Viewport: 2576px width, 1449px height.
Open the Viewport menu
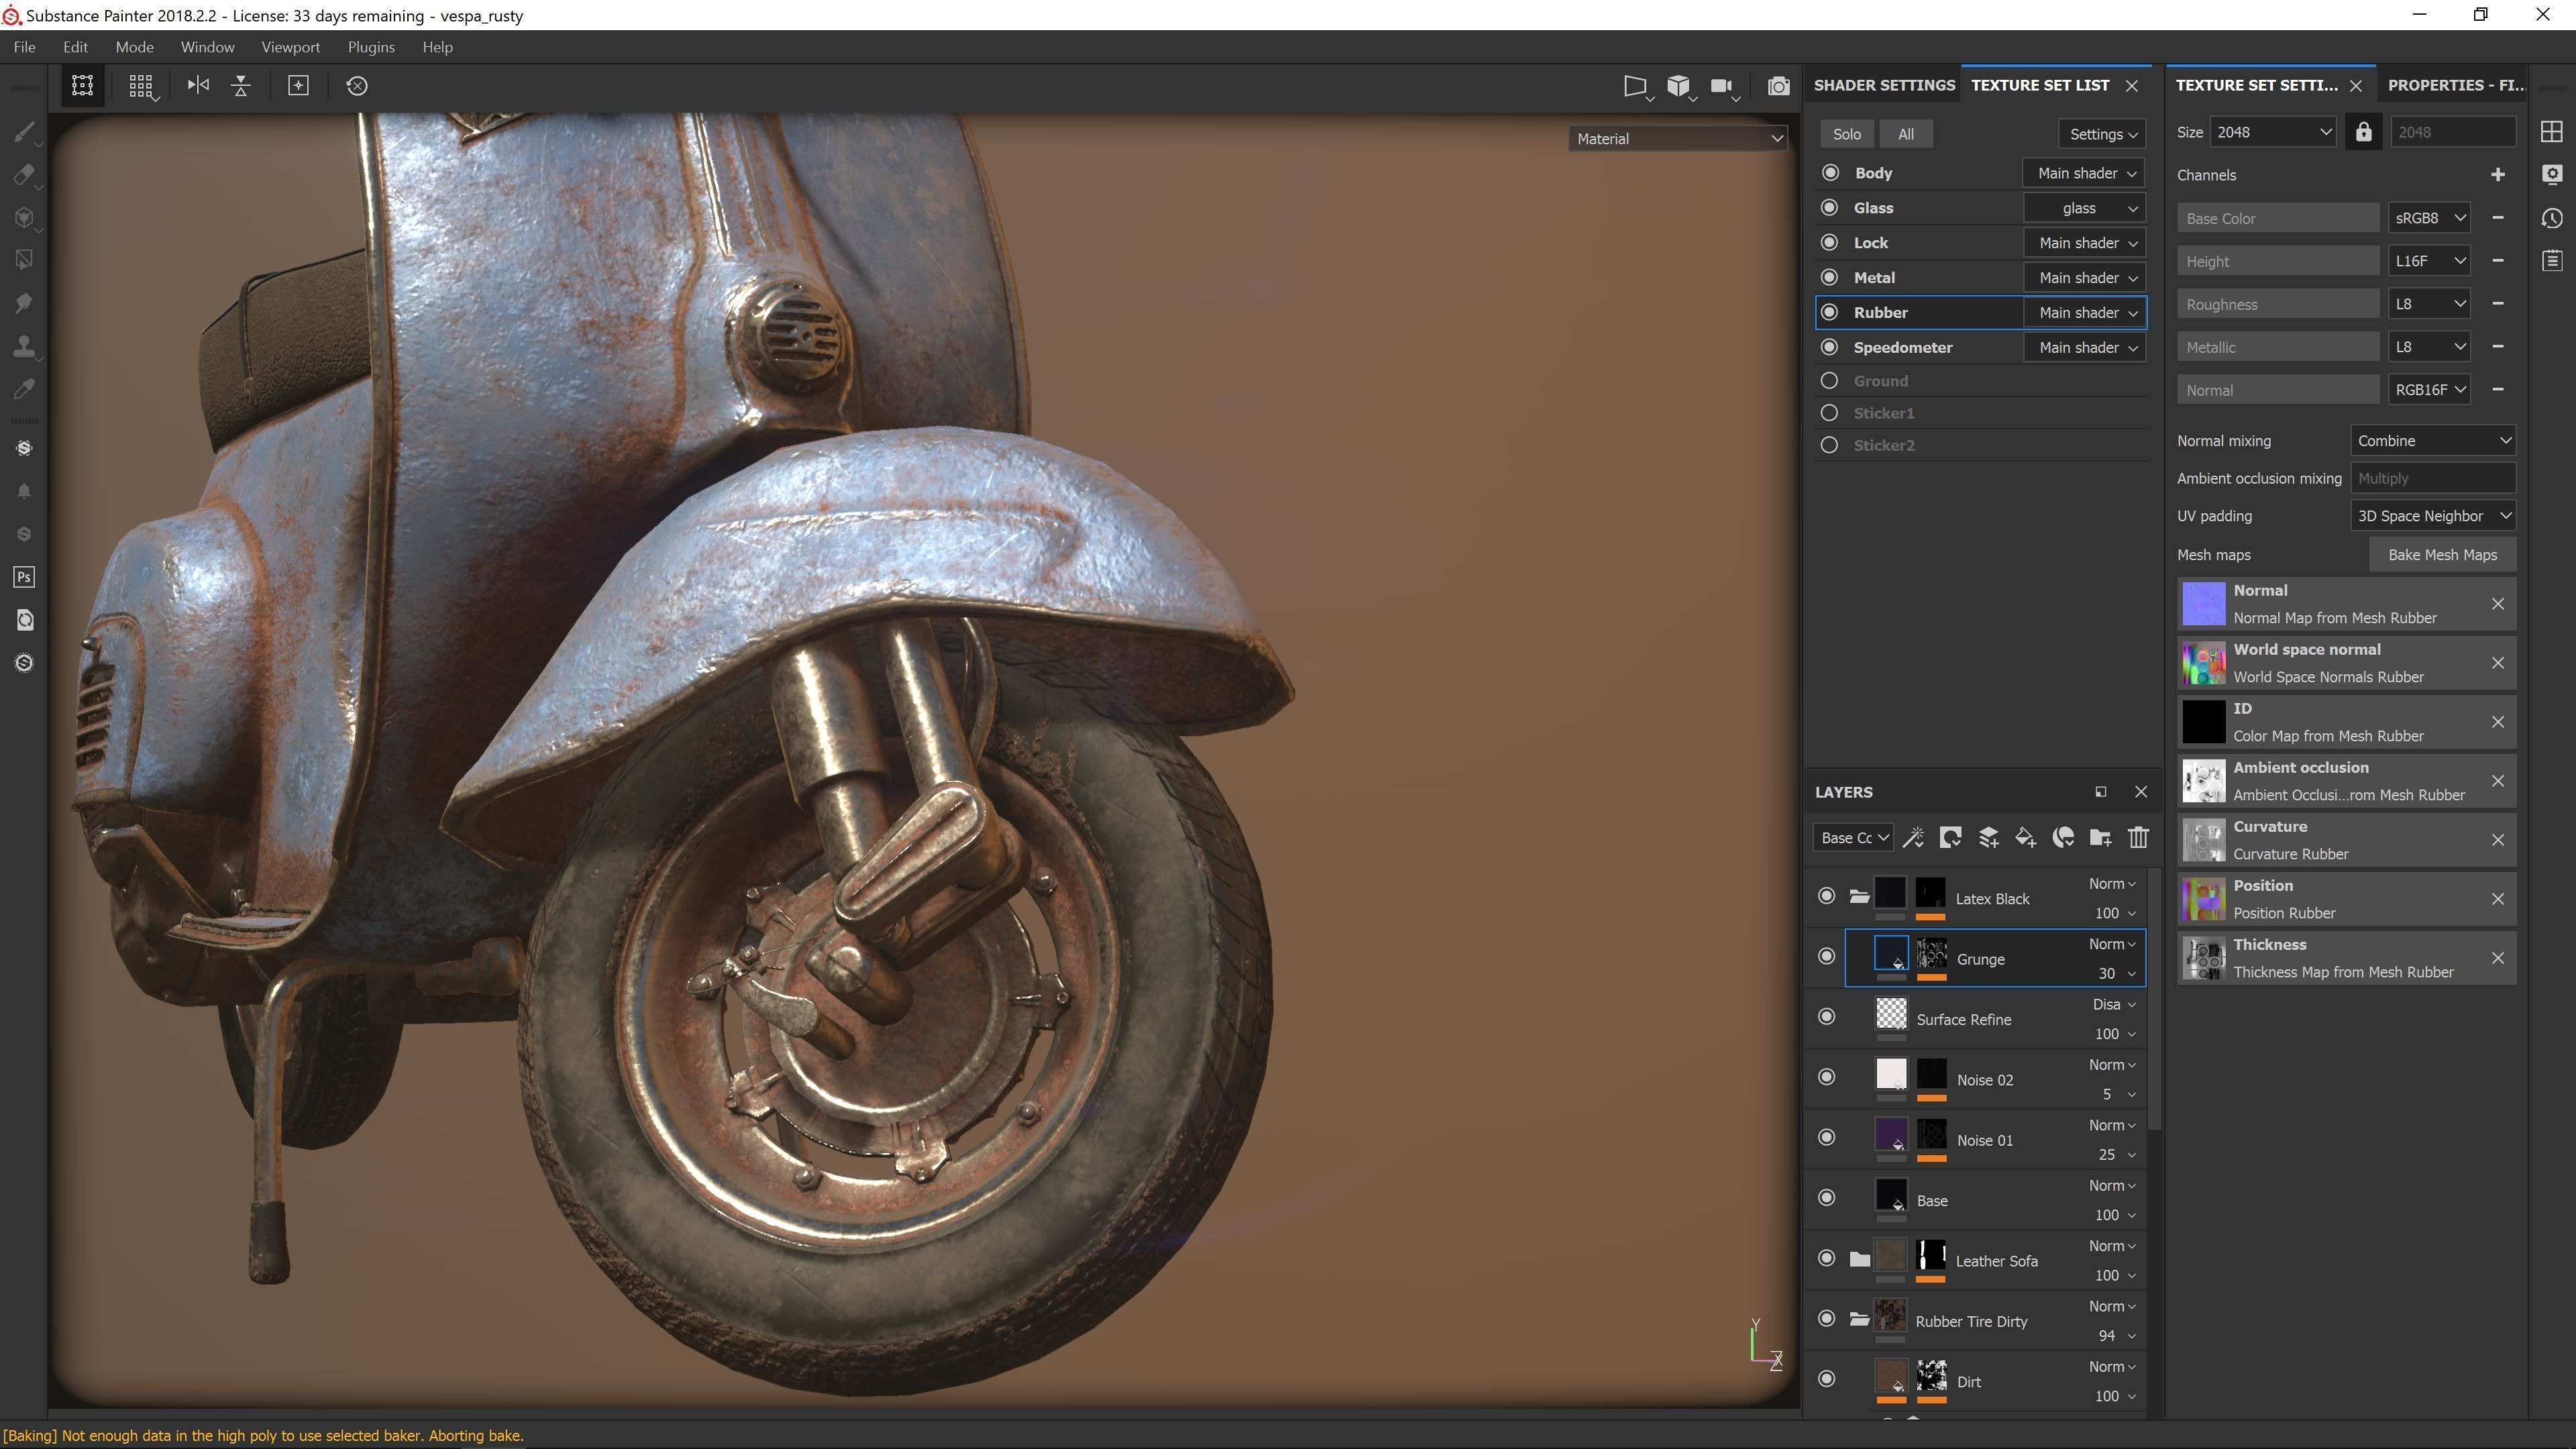coord(290,47)
